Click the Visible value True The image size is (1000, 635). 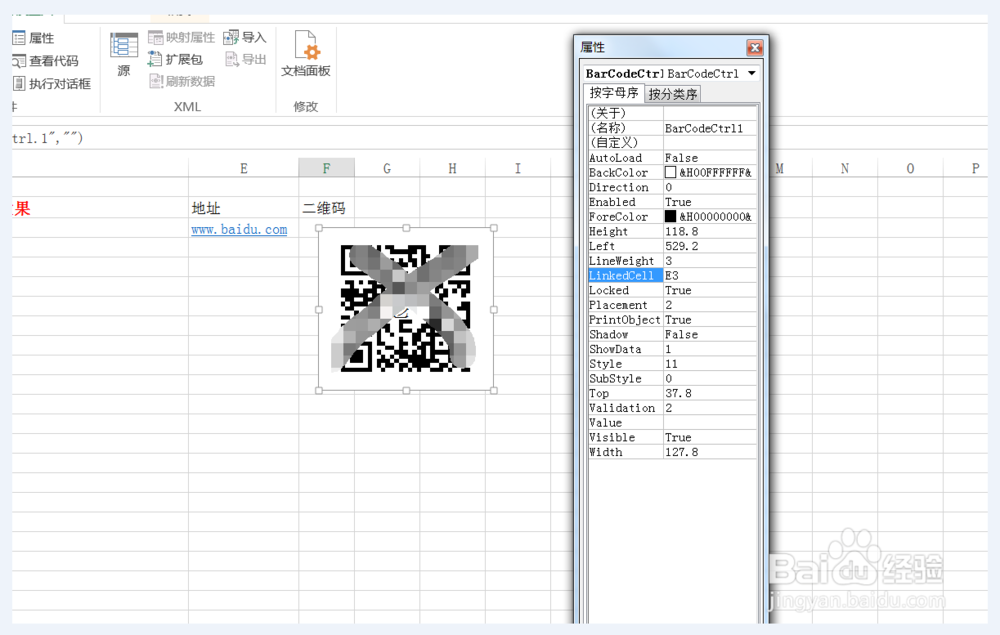click(x=710, y=437)
